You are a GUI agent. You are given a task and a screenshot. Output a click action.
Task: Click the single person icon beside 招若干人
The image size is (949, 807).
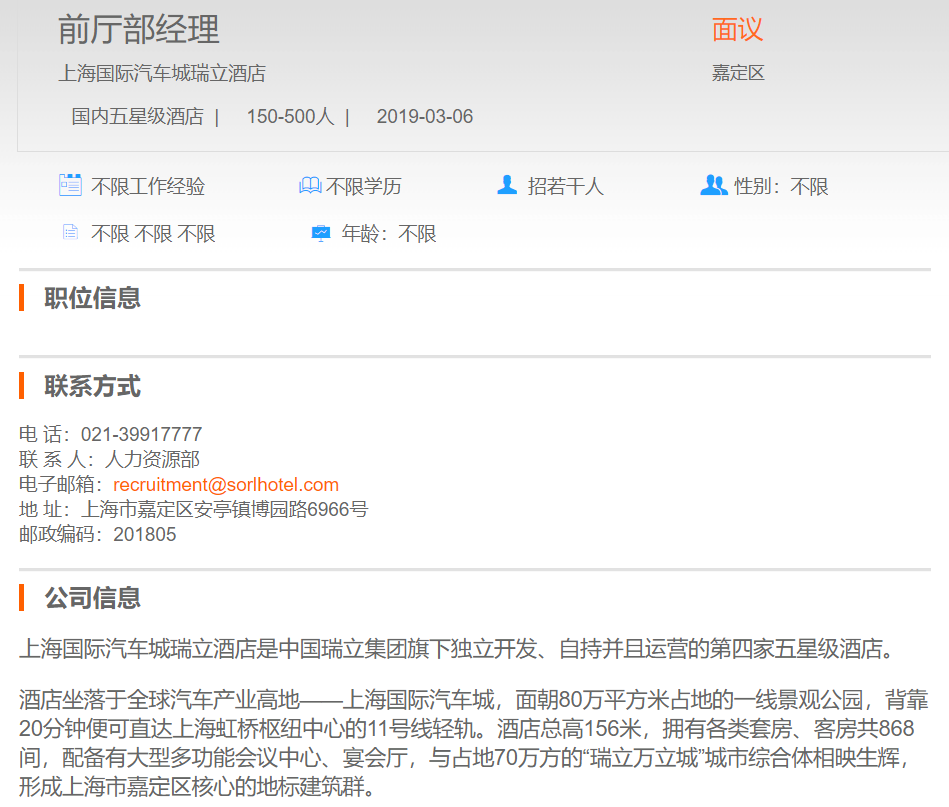click(507, 185)
